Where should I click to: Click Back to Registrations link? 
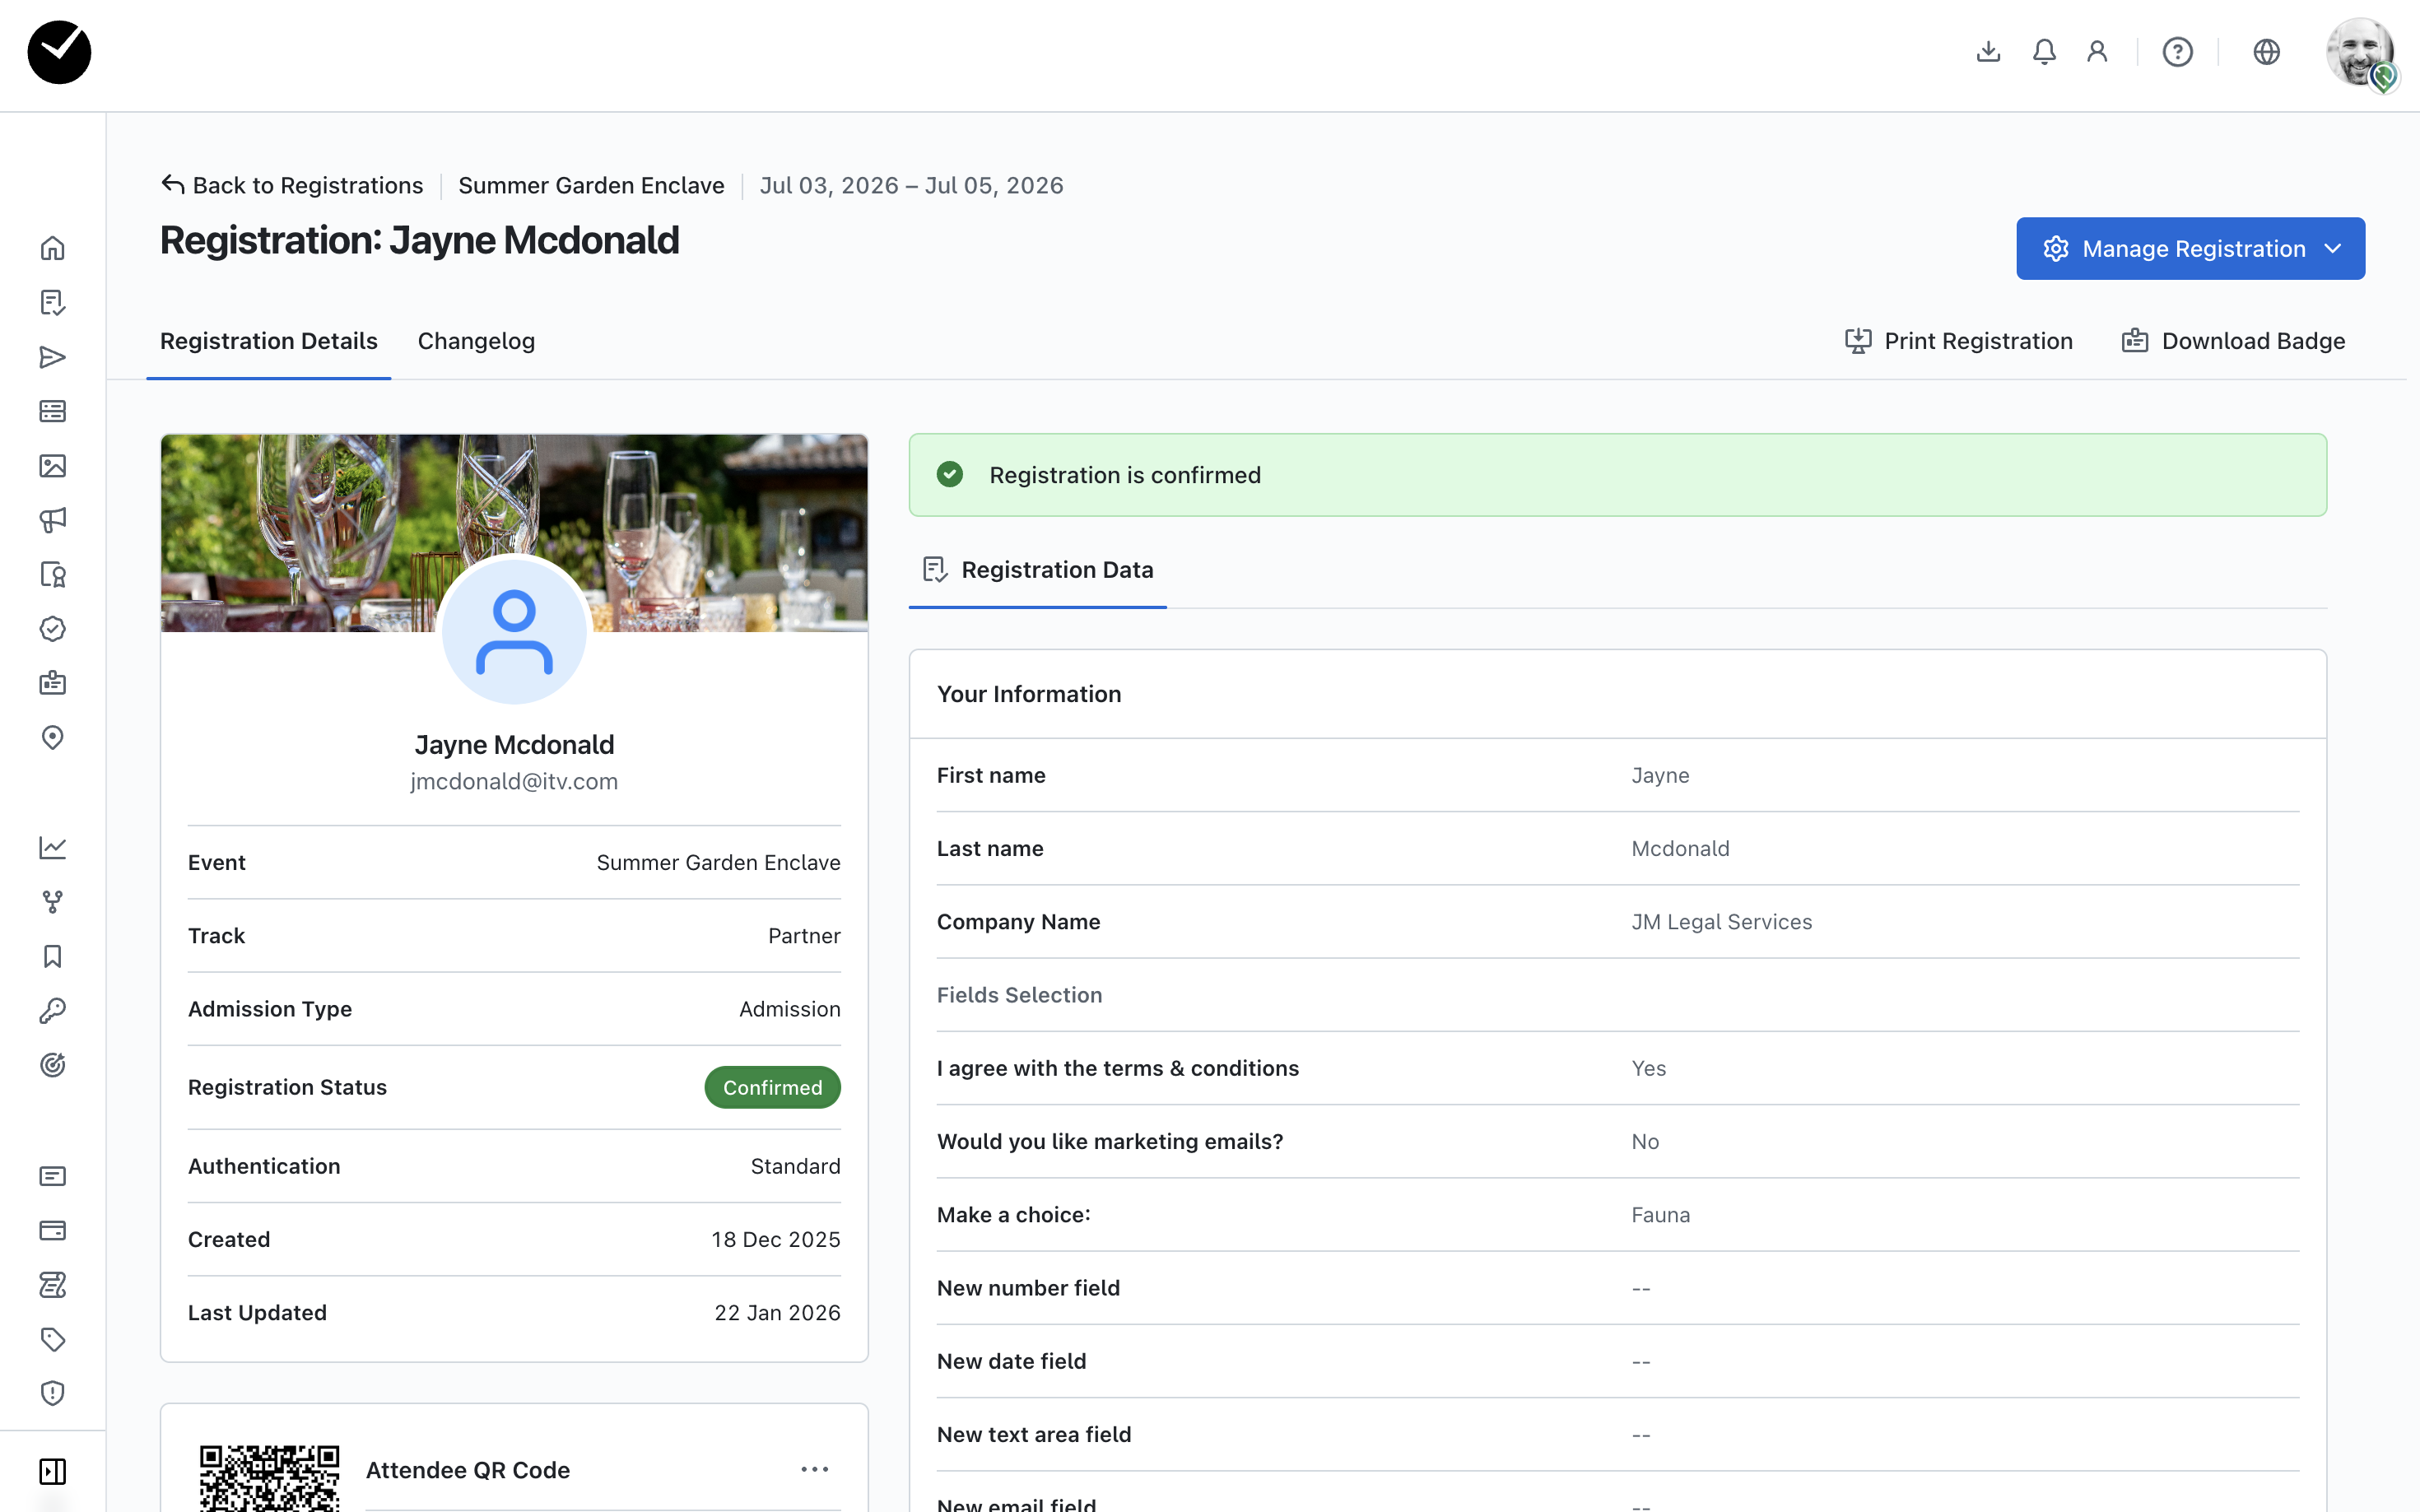[x=292, y=185]
